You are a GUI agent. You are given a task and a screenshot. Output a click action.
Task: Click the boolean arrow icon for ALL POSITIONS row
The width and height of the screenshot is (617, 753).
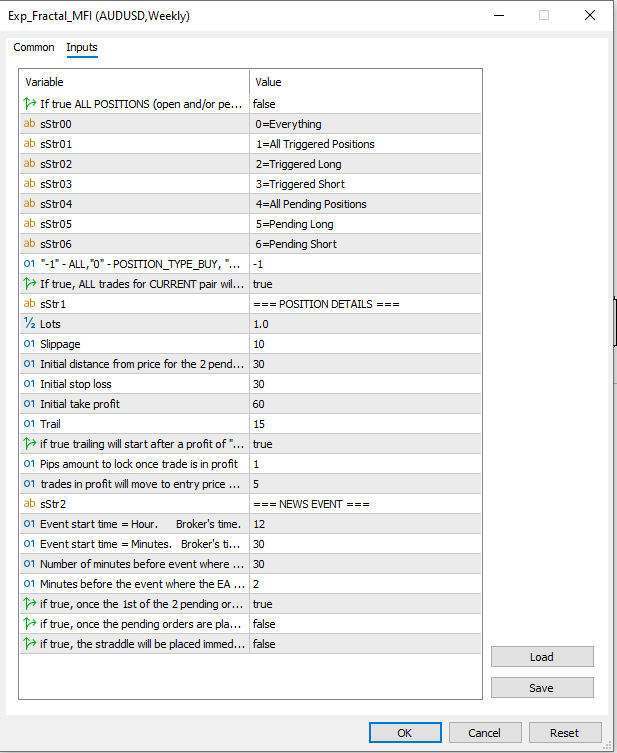pos(29,104)
